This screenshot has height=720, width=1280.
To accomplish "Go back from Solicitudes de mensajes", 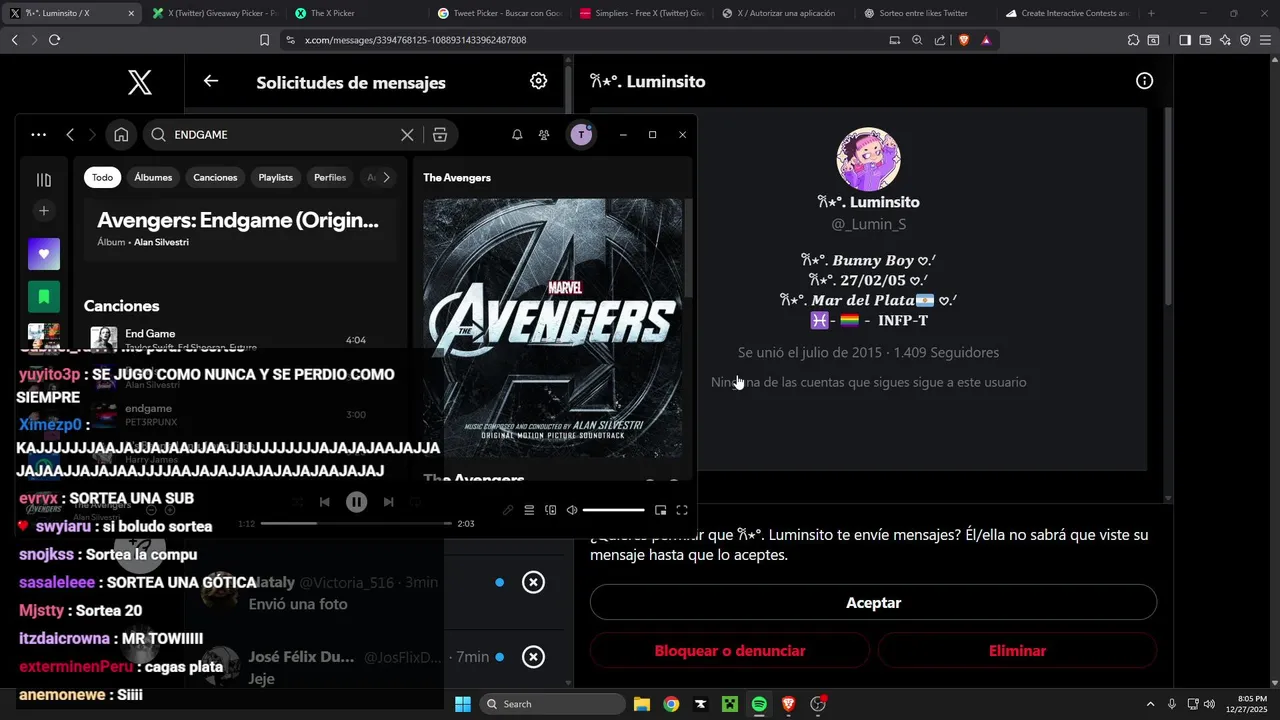I will point(210,81).
